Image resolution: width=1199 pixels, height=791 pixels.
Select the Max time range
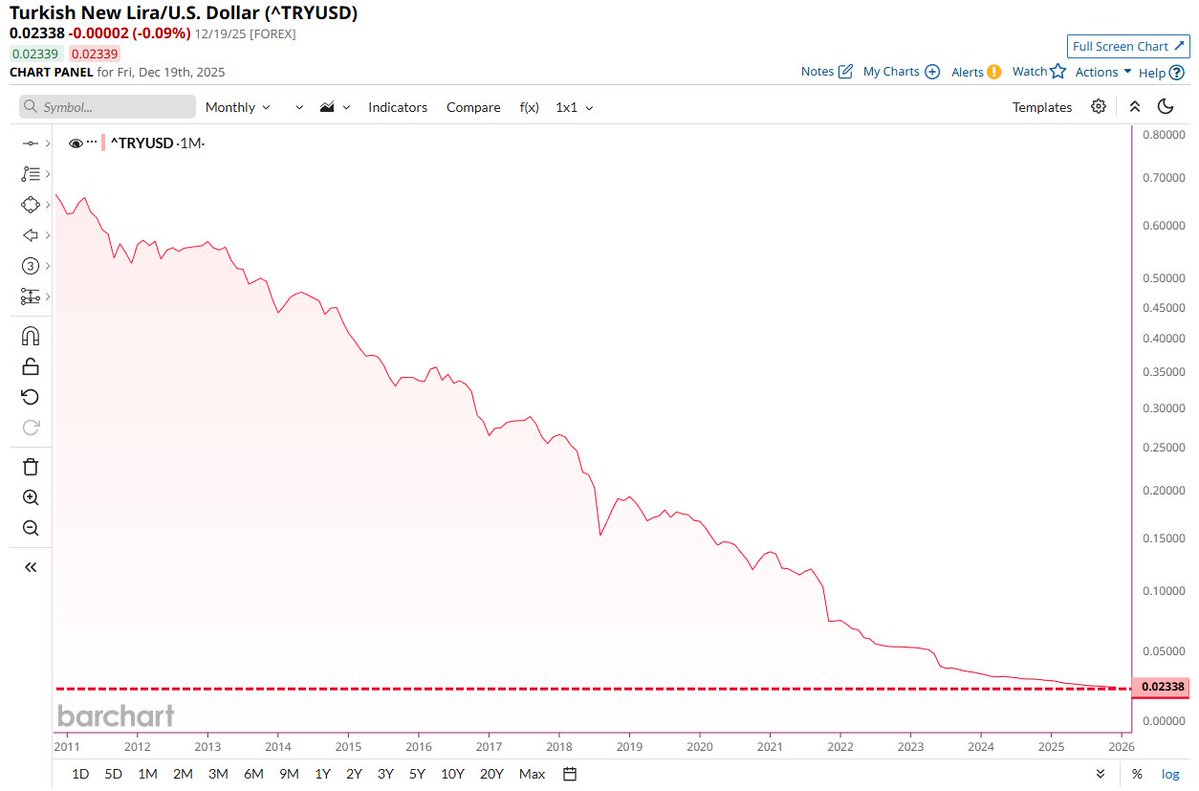[x=532, y=774]
